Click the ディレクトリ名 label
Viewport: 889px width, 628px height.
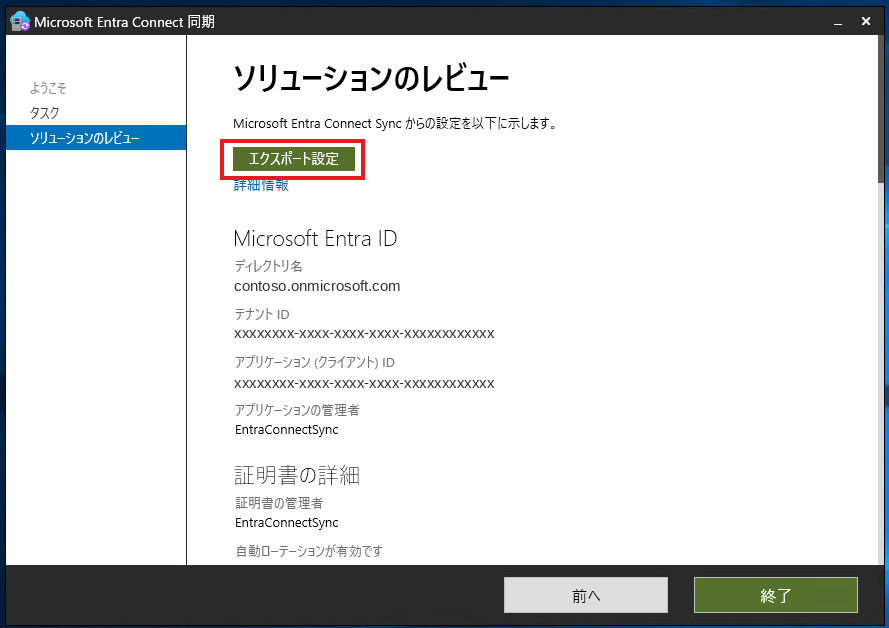268,266
